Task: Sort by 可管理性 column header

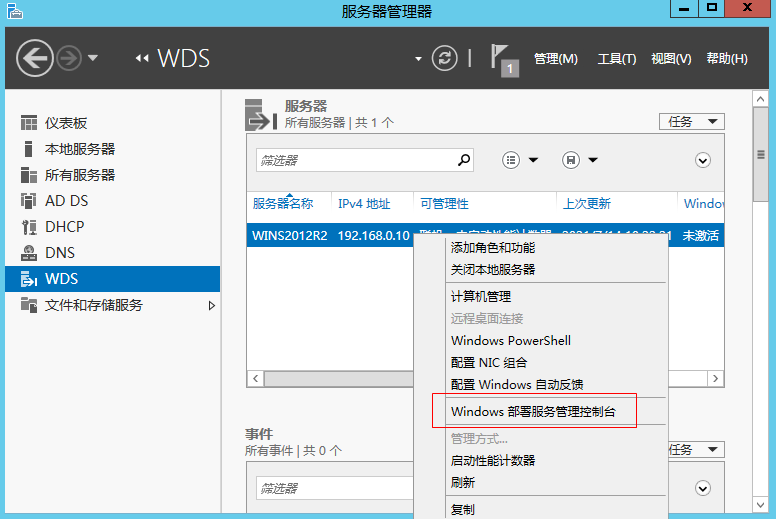Action: pos(444,203)
